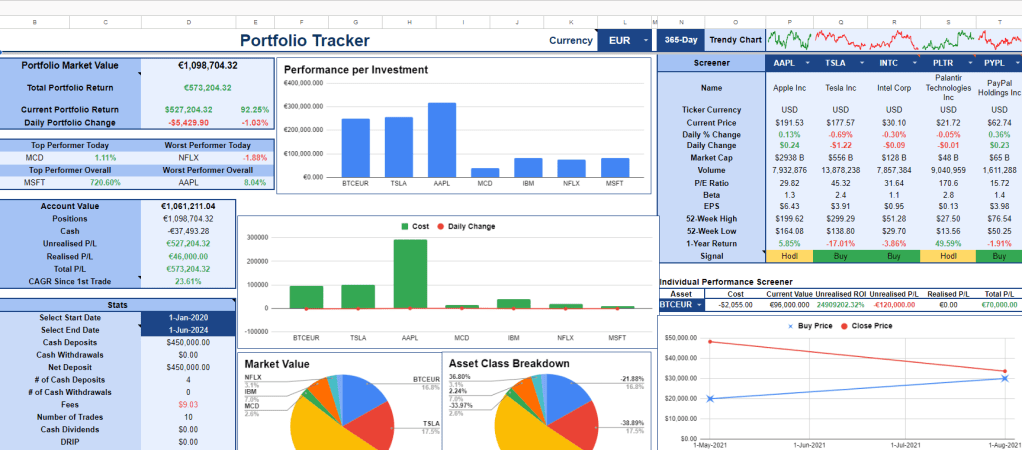Select column L header
Image resolution: width=1022 pixels, height=450 pixels.
(625, 21)
